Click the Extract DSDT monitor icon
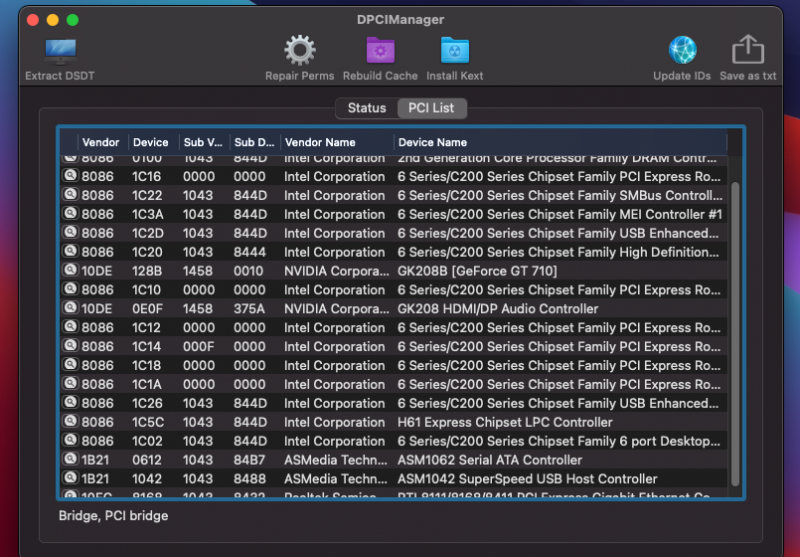 [x=60, y=52]
